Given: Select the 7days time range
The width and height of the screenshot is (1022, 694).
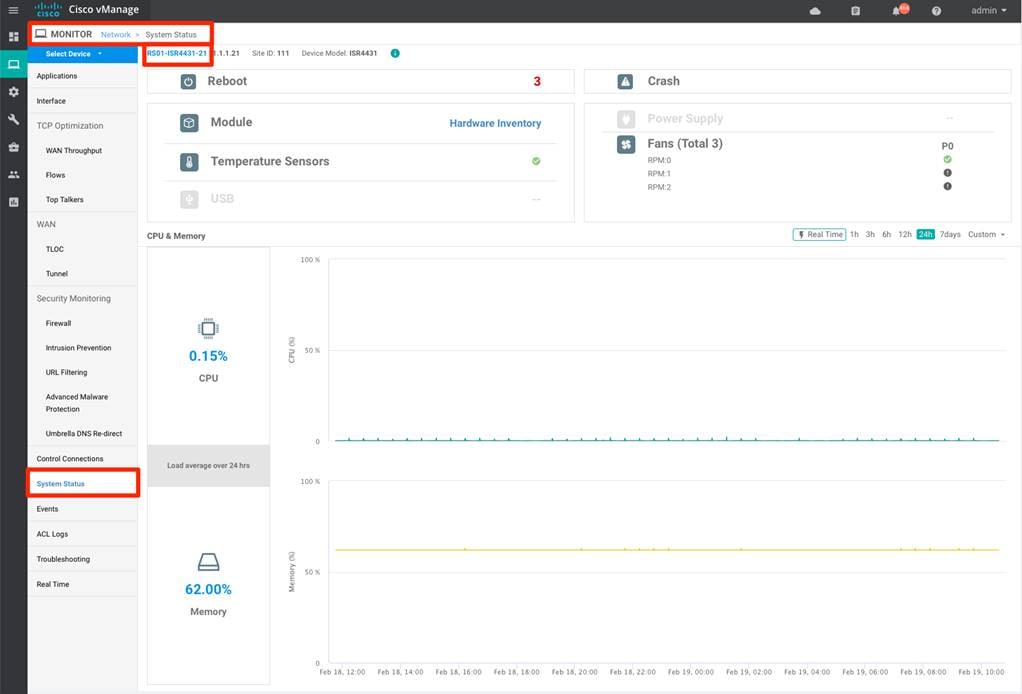Looking at the screenshot, I should click(950, 234).
